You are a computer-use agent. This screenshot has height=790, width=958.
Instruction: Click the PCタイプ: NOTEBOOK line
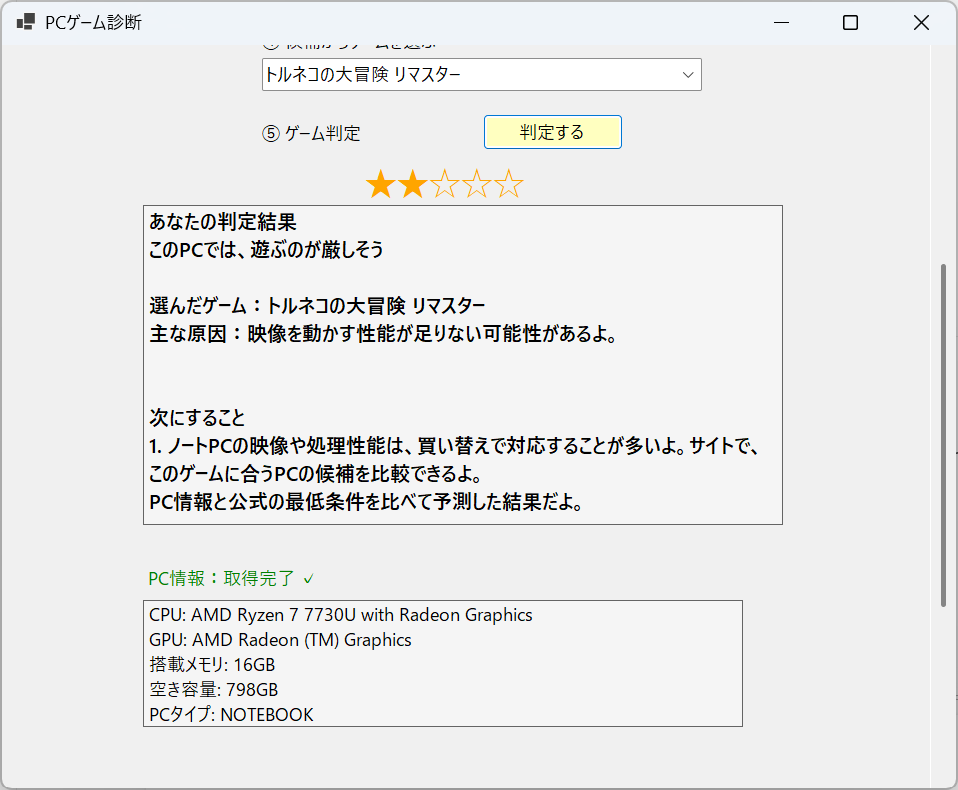click(232, 714)
